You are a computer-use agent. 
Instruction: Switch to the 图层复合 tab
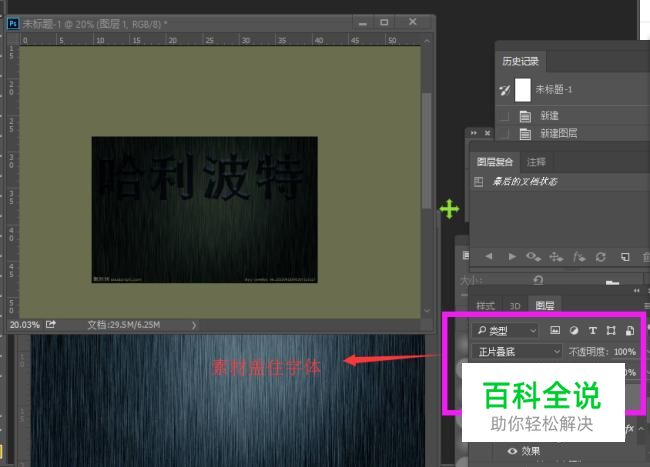coord(495,162)
